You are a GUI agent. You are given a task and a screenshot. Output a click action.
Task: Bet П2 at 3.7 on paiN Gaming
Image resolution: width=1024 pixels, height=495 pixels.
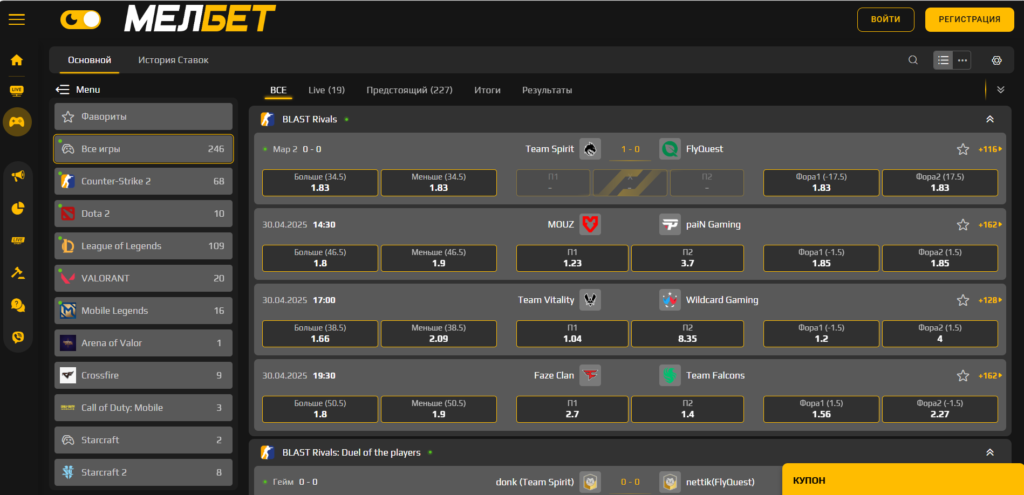point(687,258)
